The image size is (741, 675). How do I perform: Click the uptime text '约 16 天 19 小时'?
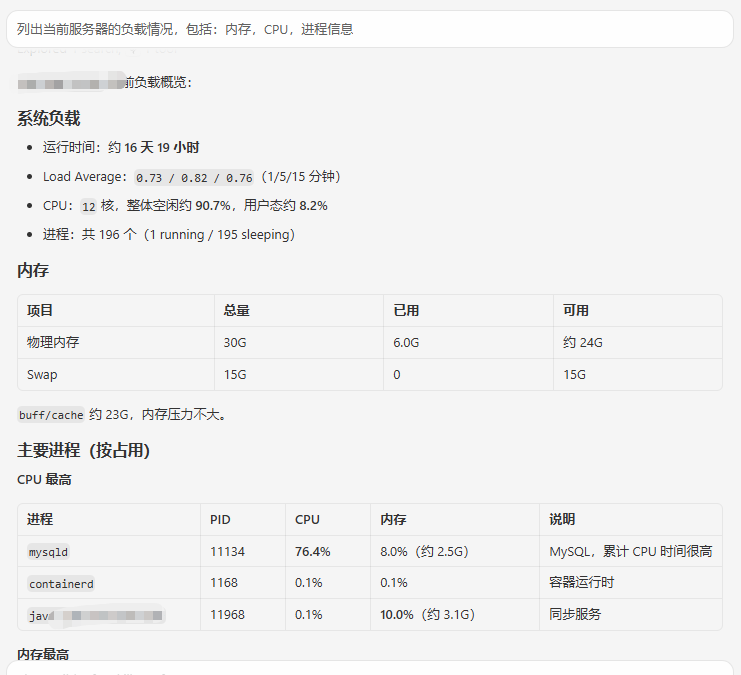click(154, 147)
